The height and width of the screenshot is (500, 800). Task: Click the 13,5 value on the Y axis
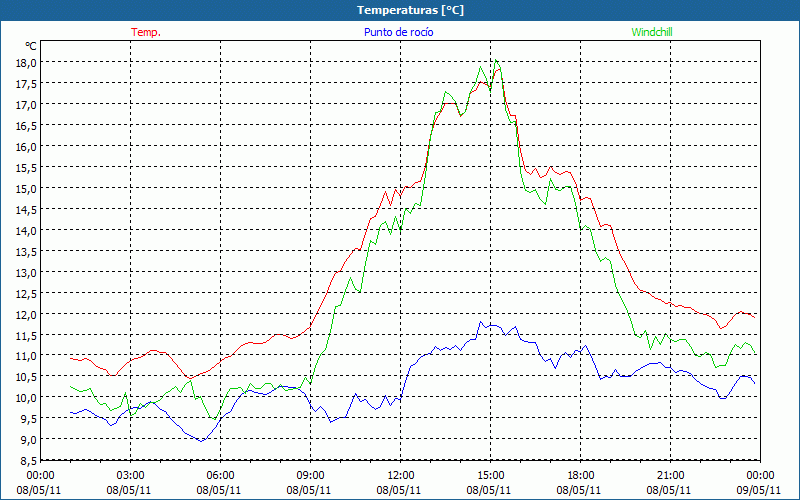point(26,252)
